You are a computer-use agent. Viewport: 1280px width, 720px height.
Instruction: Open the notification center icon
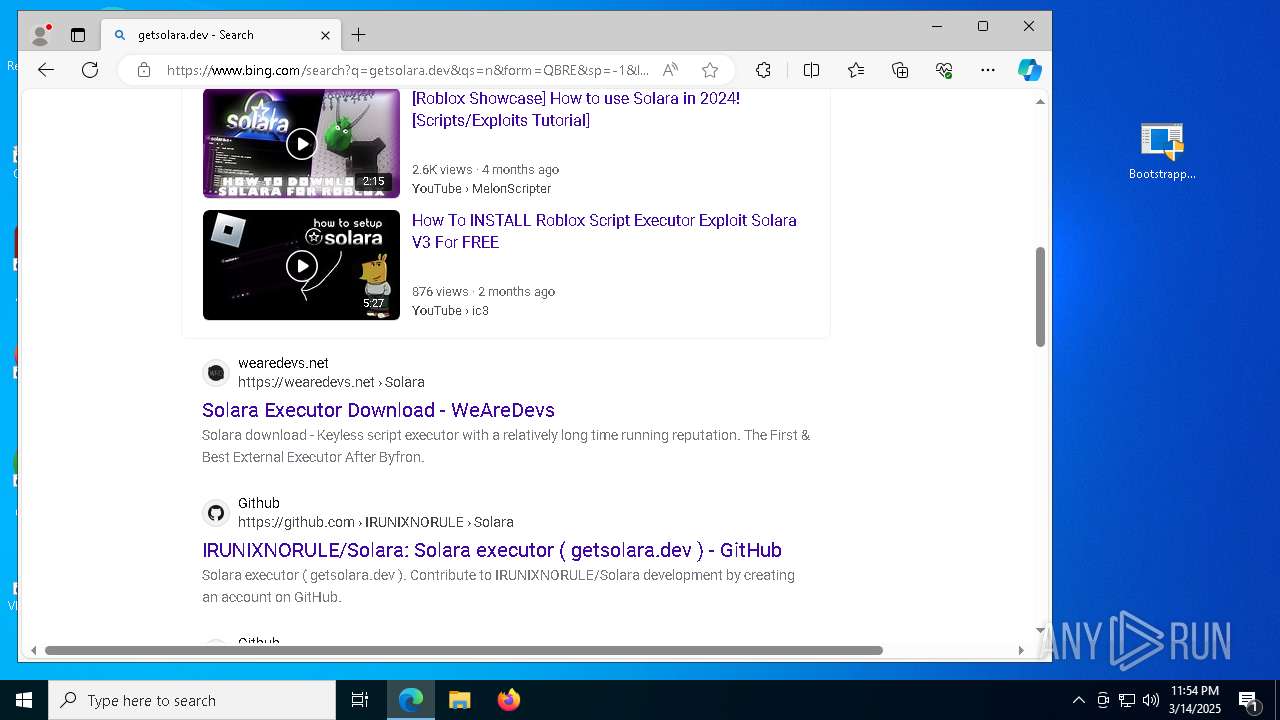(1248, 700)
